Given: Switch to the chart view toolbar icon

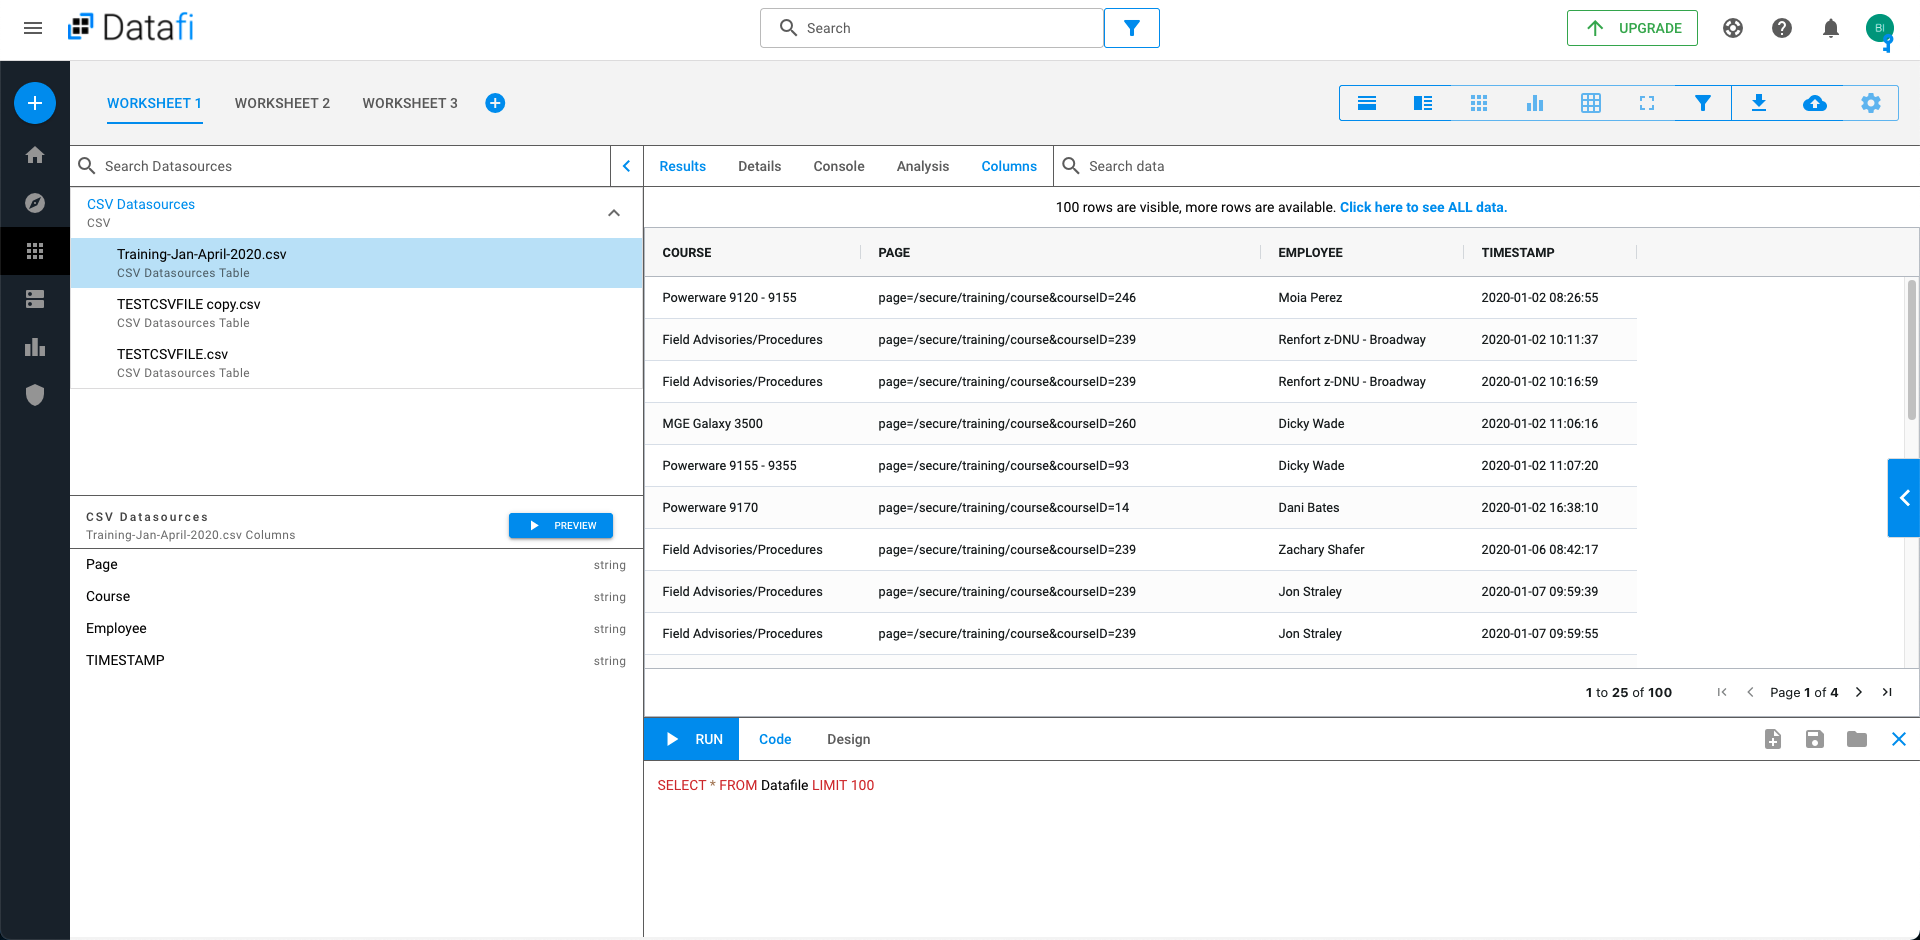Looking at the screenshot, I should (1535, 103).
